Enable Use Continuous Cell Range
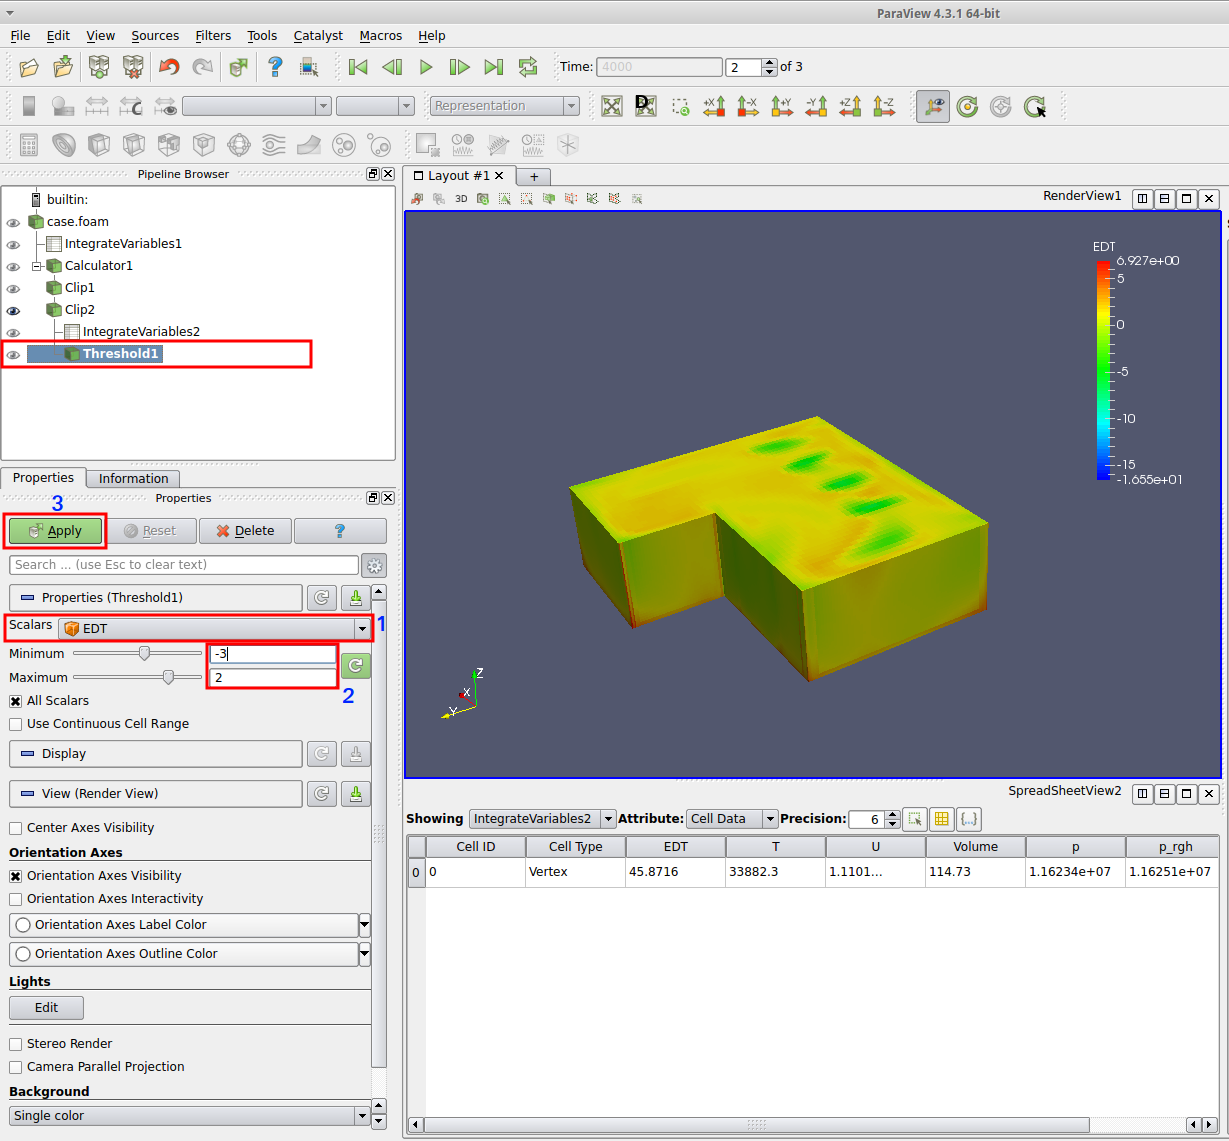Viewport: 1229px width, 1141px height. [16, 724]
